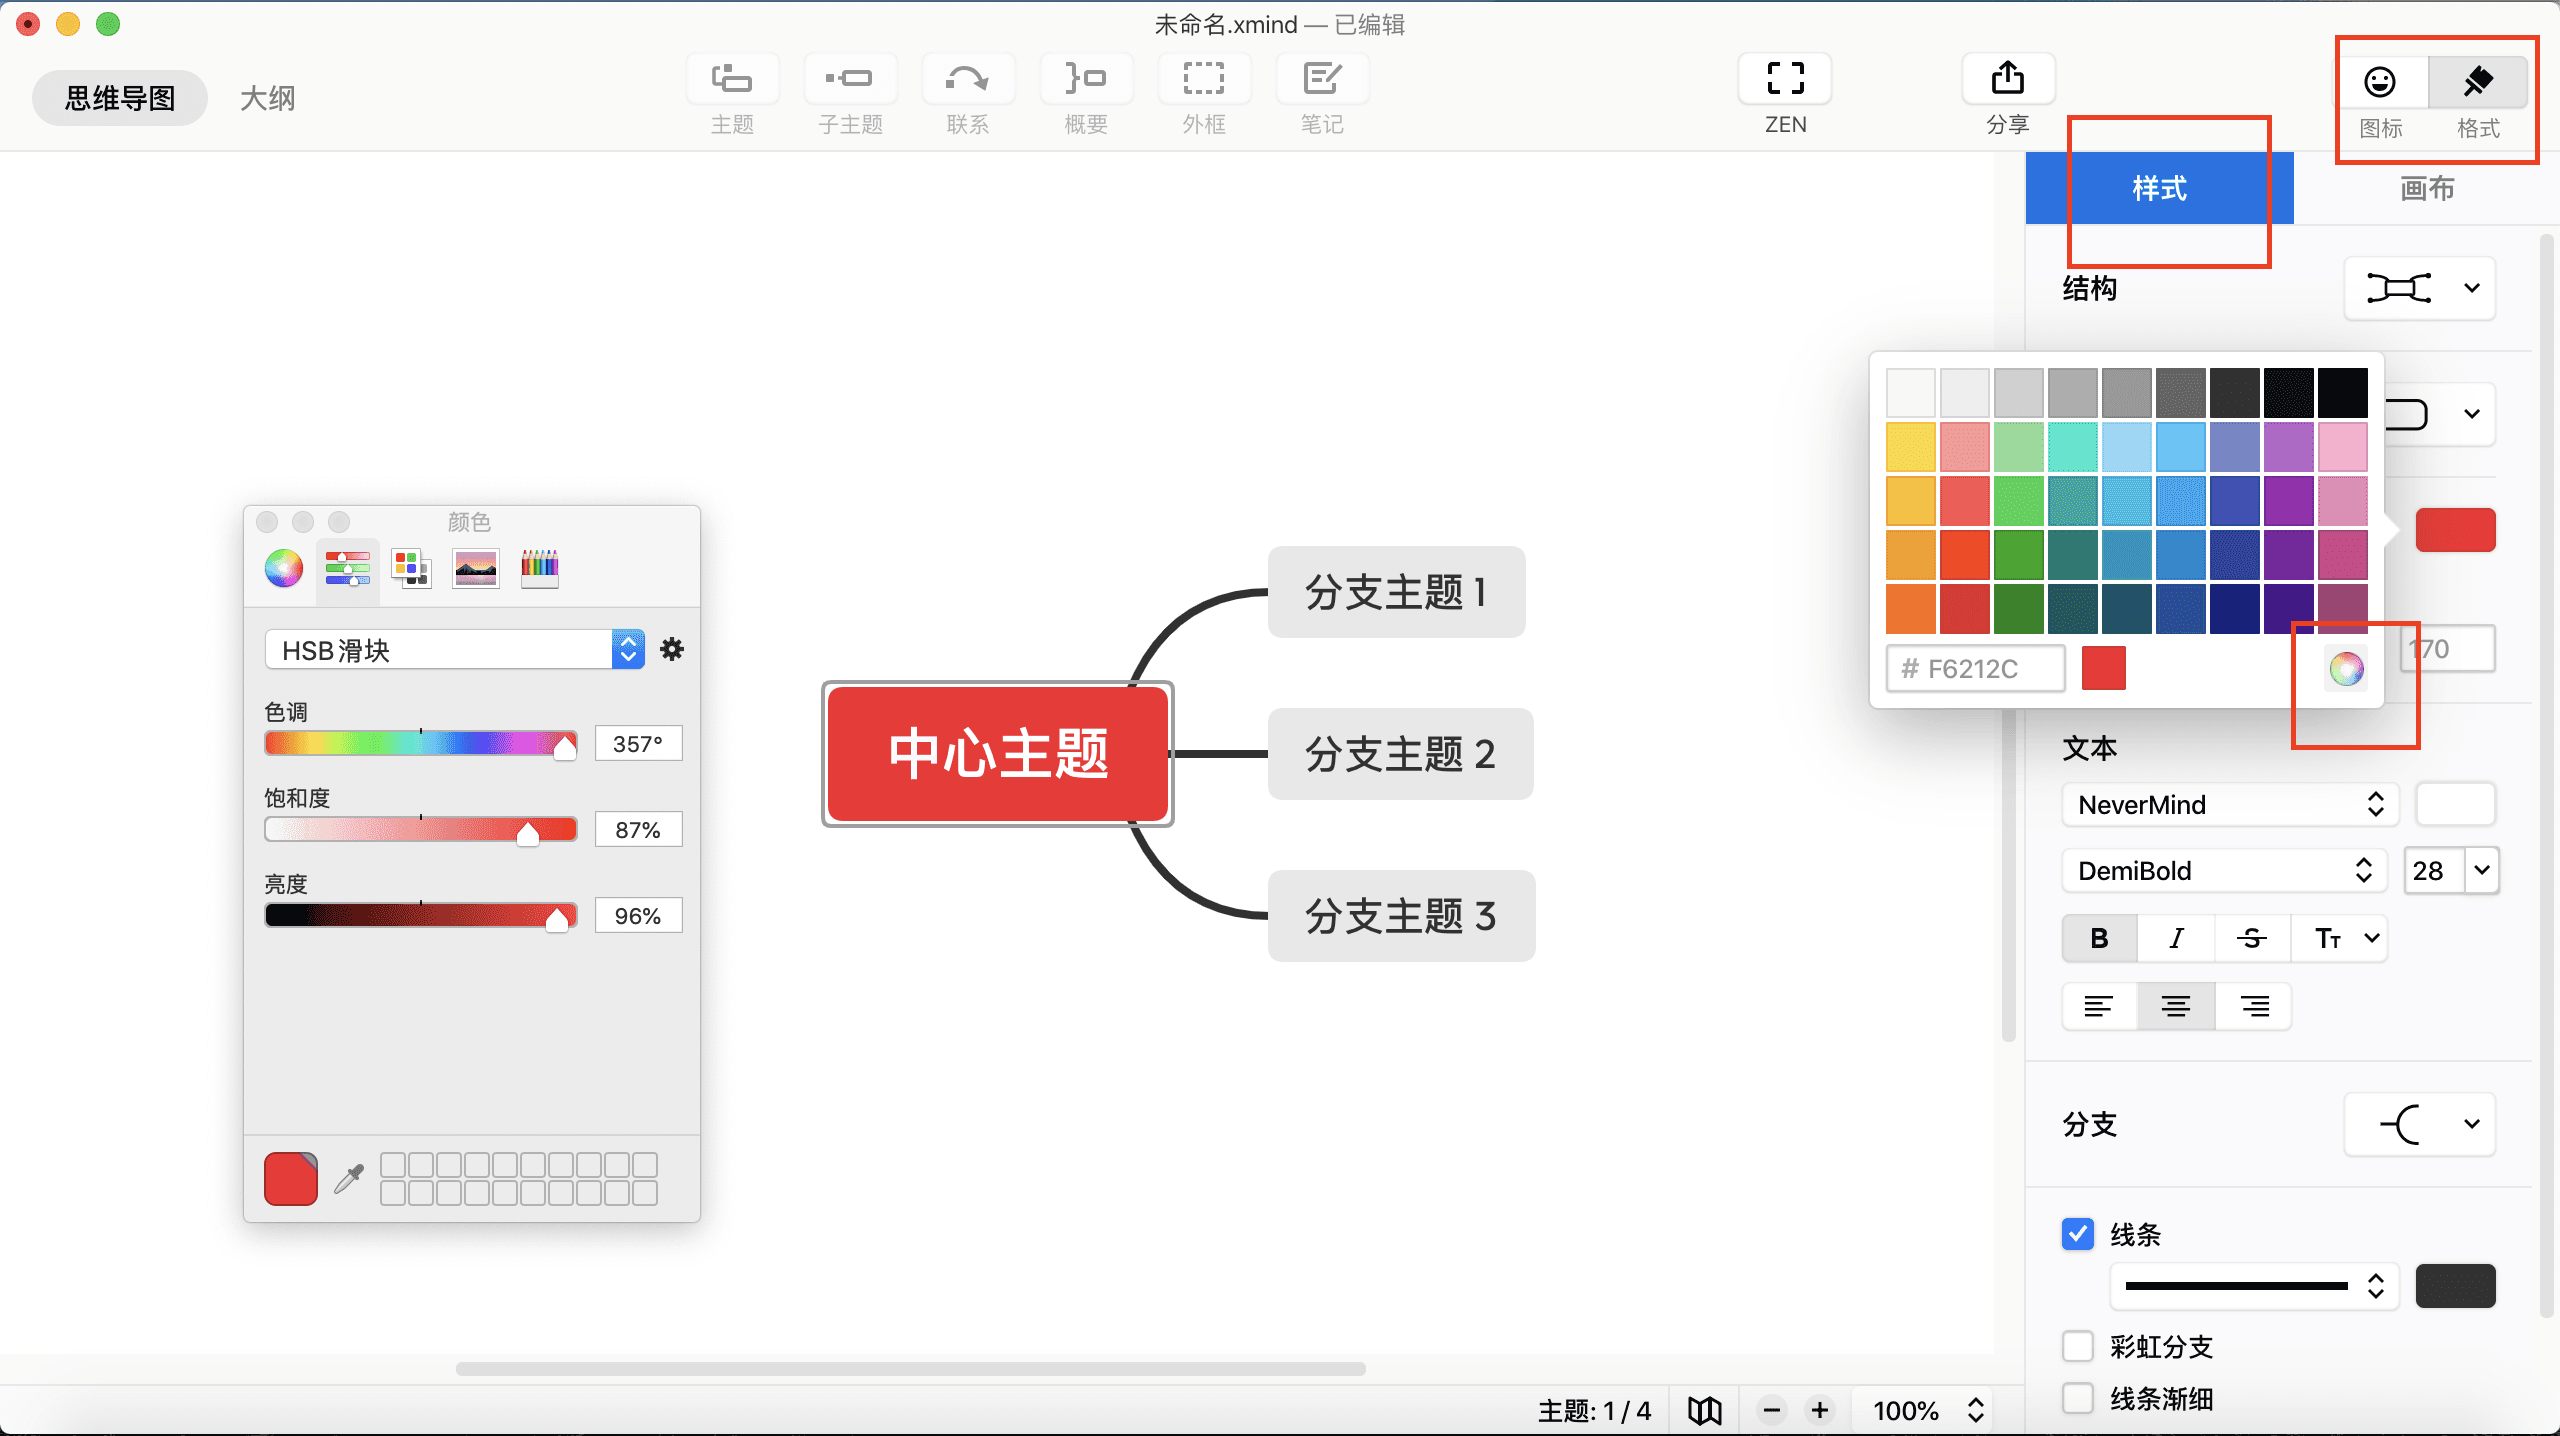This screenshot has width=2560, height=1436.
Task: Enable the 线条渐细 checkbox
Action: 2078,1398
